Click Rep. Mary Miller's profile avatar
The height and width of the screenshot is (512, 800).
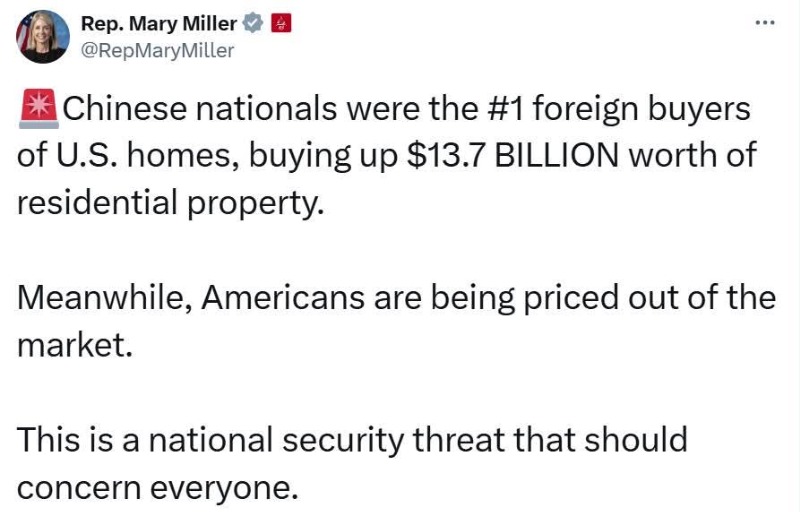41,37
